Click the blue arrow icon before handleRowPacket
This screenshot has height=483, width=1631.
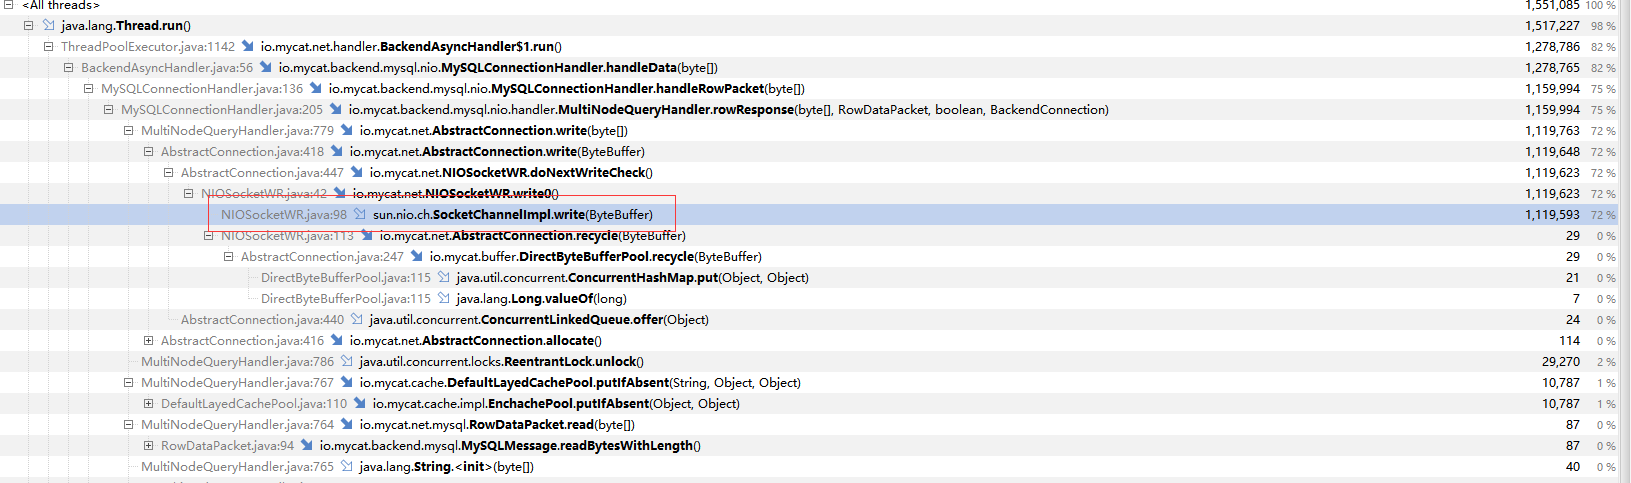coord(315,88)
